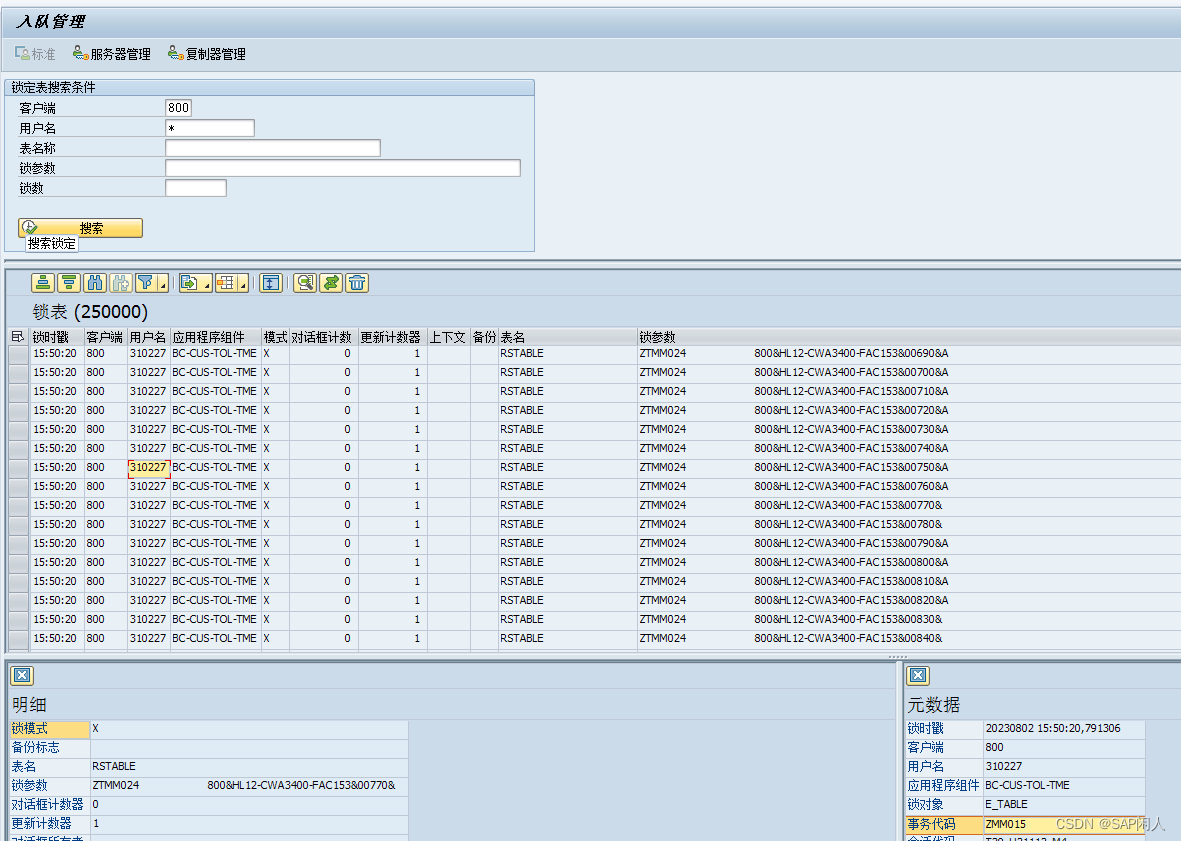Open the export icon's dropdown arrow
Viewport: 1181px width, 841px height.
[x=207, y=283]
